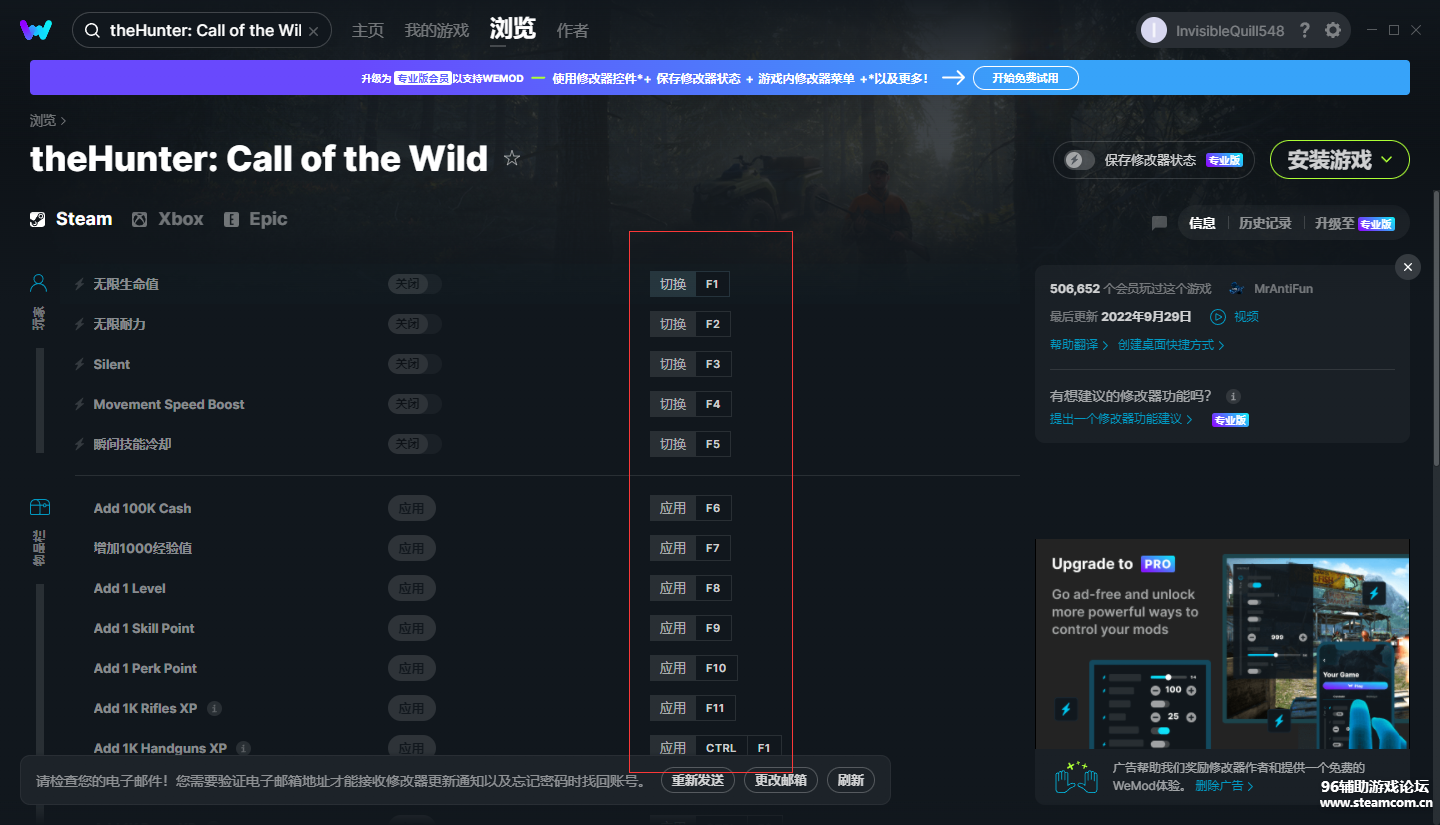Click the help question mark icon
Image resolution: width=1440 pixels, height=825 pixels.
point(1304,30)
